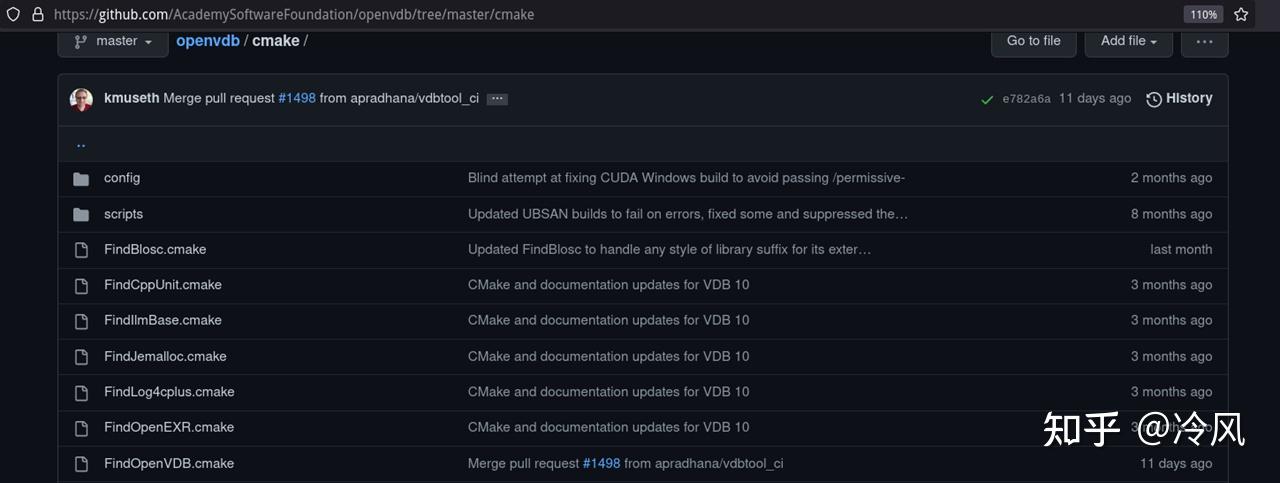
Task: Click kmuseth's avatar image
Action: [x=81, y=99]
